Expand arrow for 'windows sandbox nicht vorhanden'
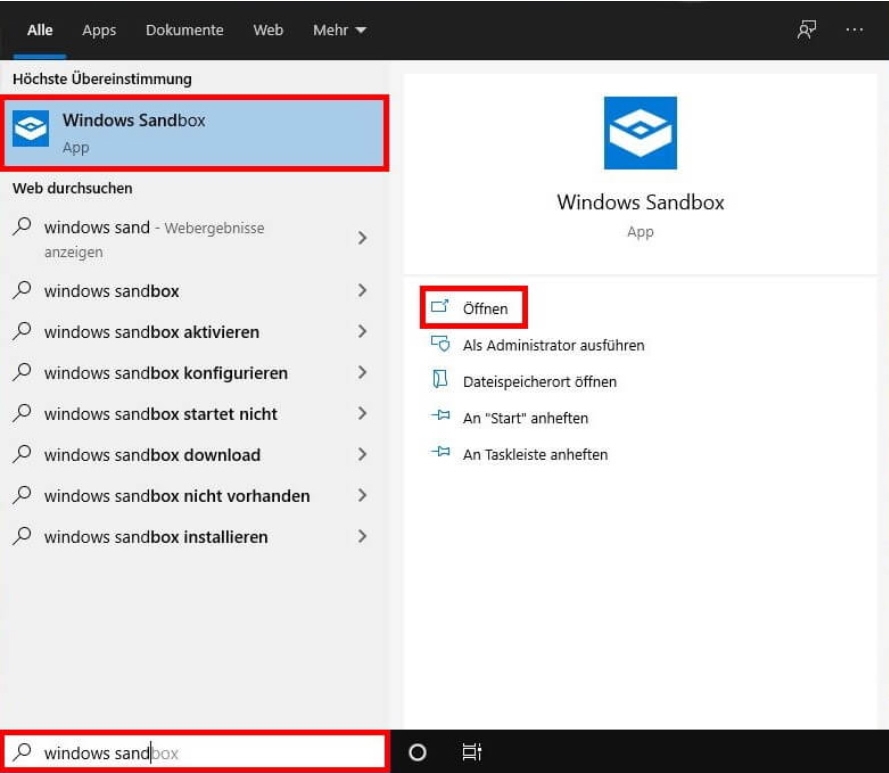The image size is (889, 773). tap(362, 496)
